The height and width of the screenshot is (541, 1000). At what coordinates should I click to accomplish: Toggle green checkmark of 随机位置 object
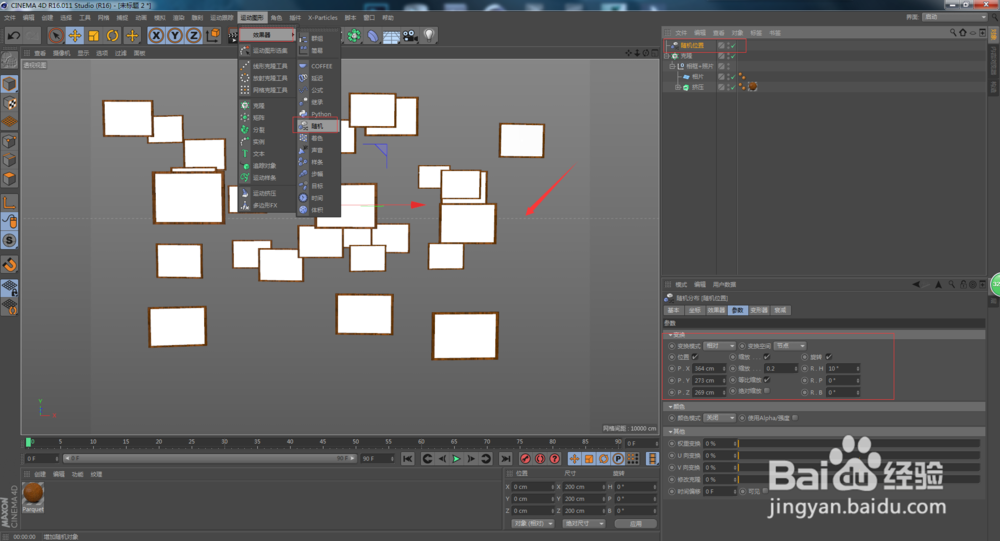(x=733, y=45)
